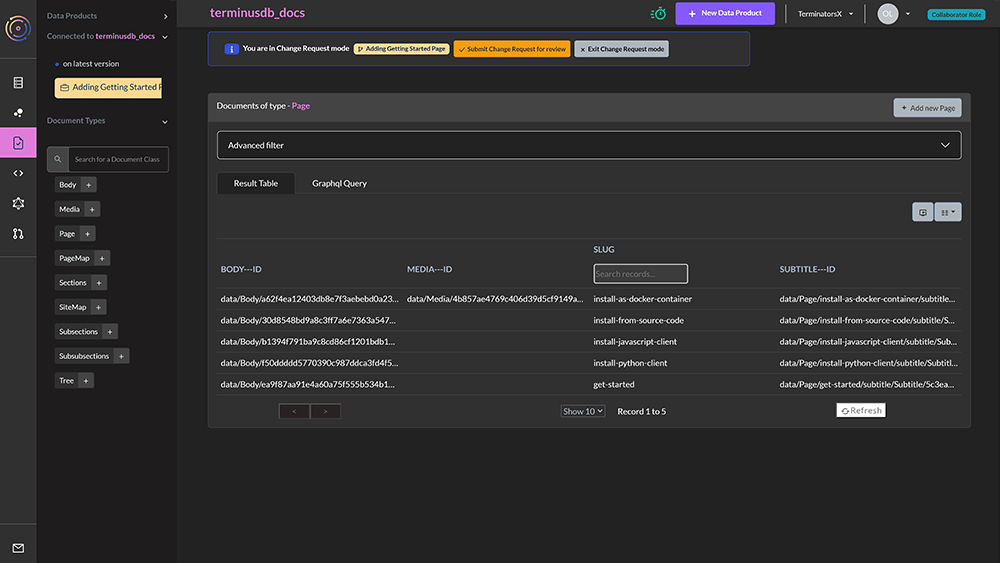This screenshot has height=563, width=1000.
Task: Select the Subsections document type
Action: tap(78, 332)
